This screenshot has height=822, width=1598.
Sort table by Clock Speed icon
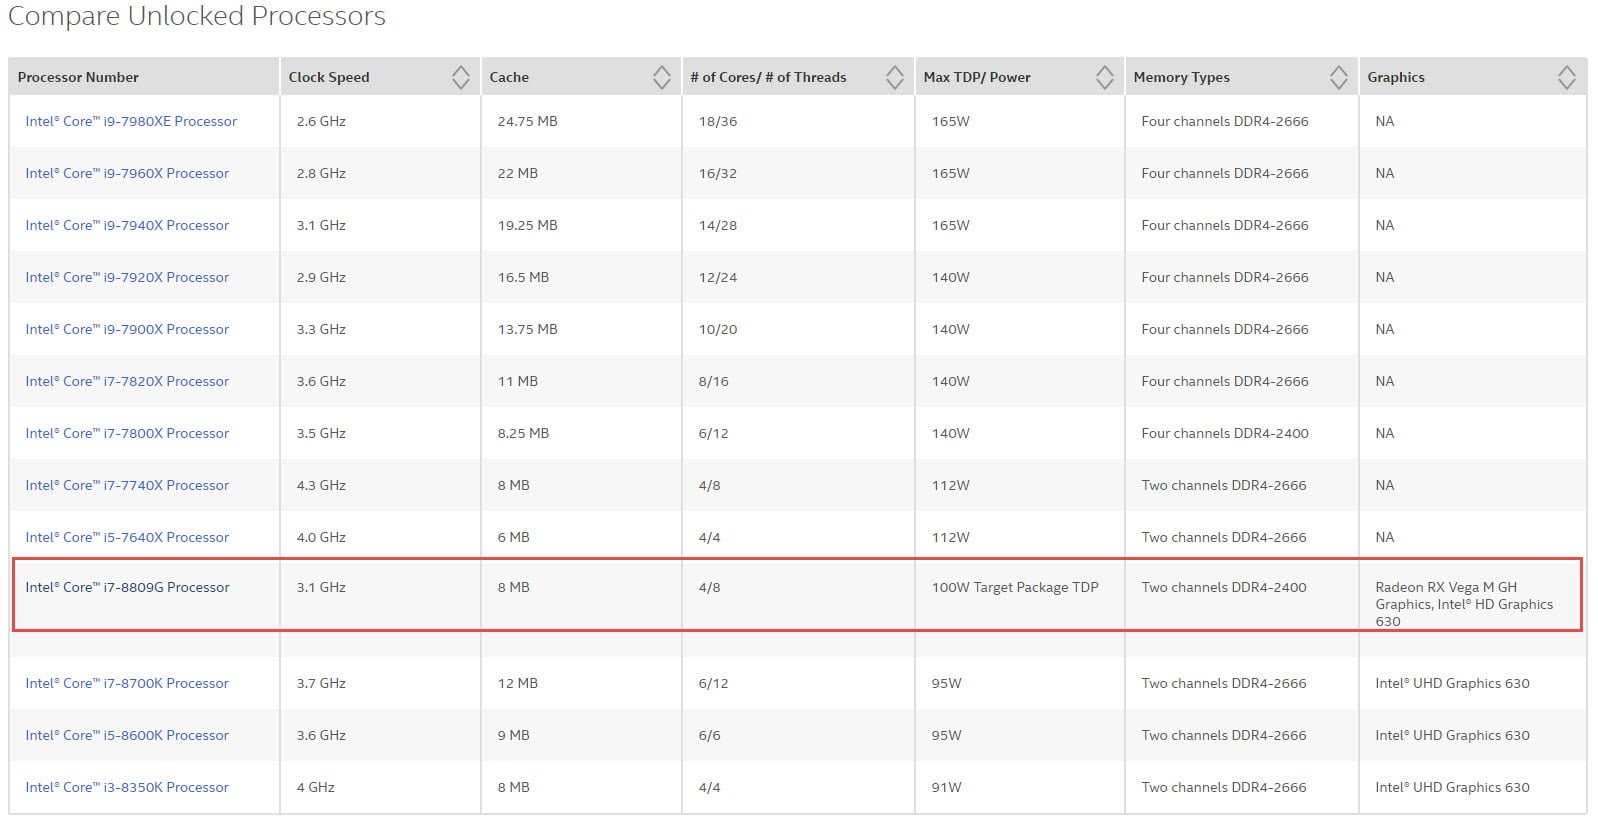[x=460, y=77]
